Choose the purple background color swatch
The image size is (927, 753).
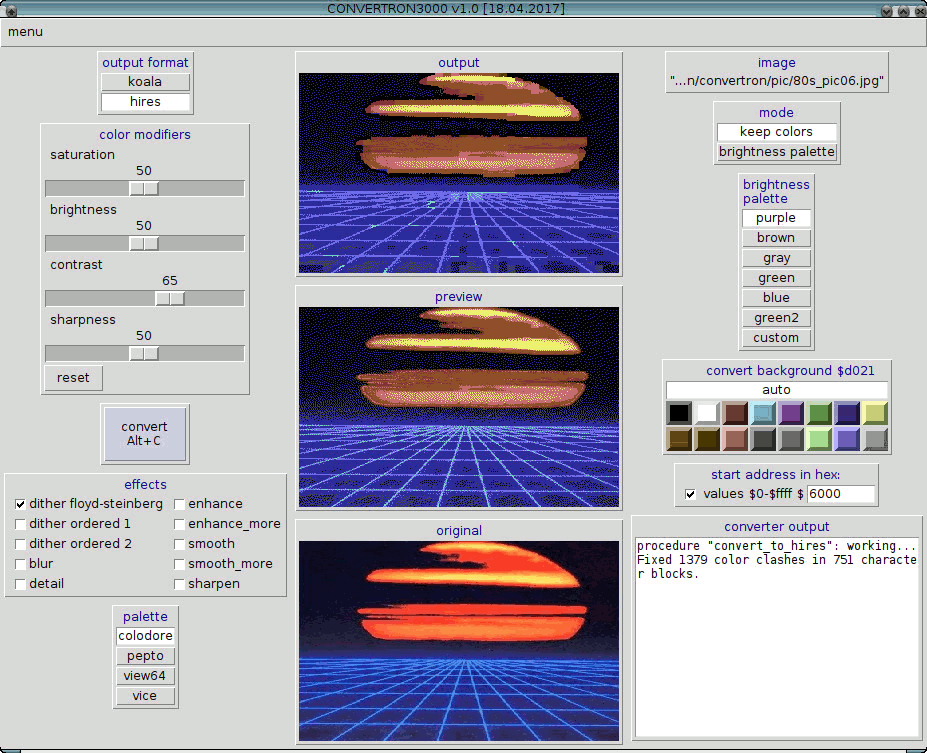click(x=791, y=413)
